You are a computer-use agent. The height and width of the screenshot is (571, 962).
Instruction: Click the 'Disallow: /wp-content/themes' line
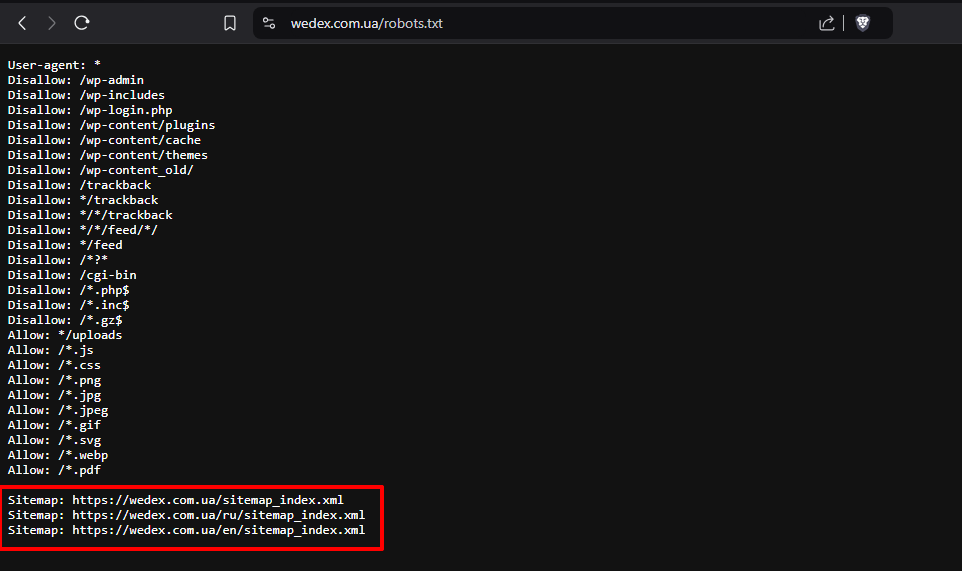point(107,155)
